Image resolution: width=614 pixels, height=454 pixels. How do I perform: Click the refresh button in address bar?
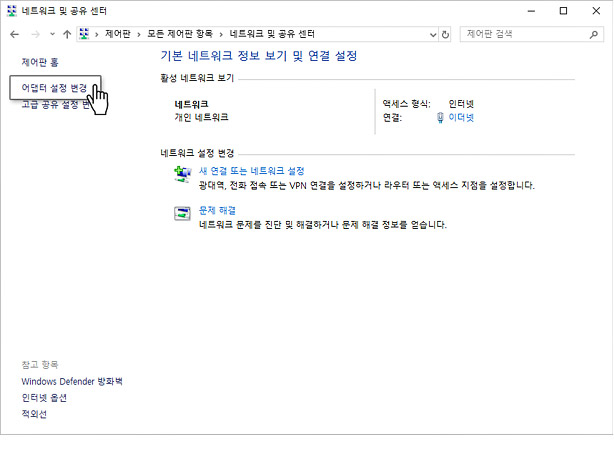click(x=445, y=34)
